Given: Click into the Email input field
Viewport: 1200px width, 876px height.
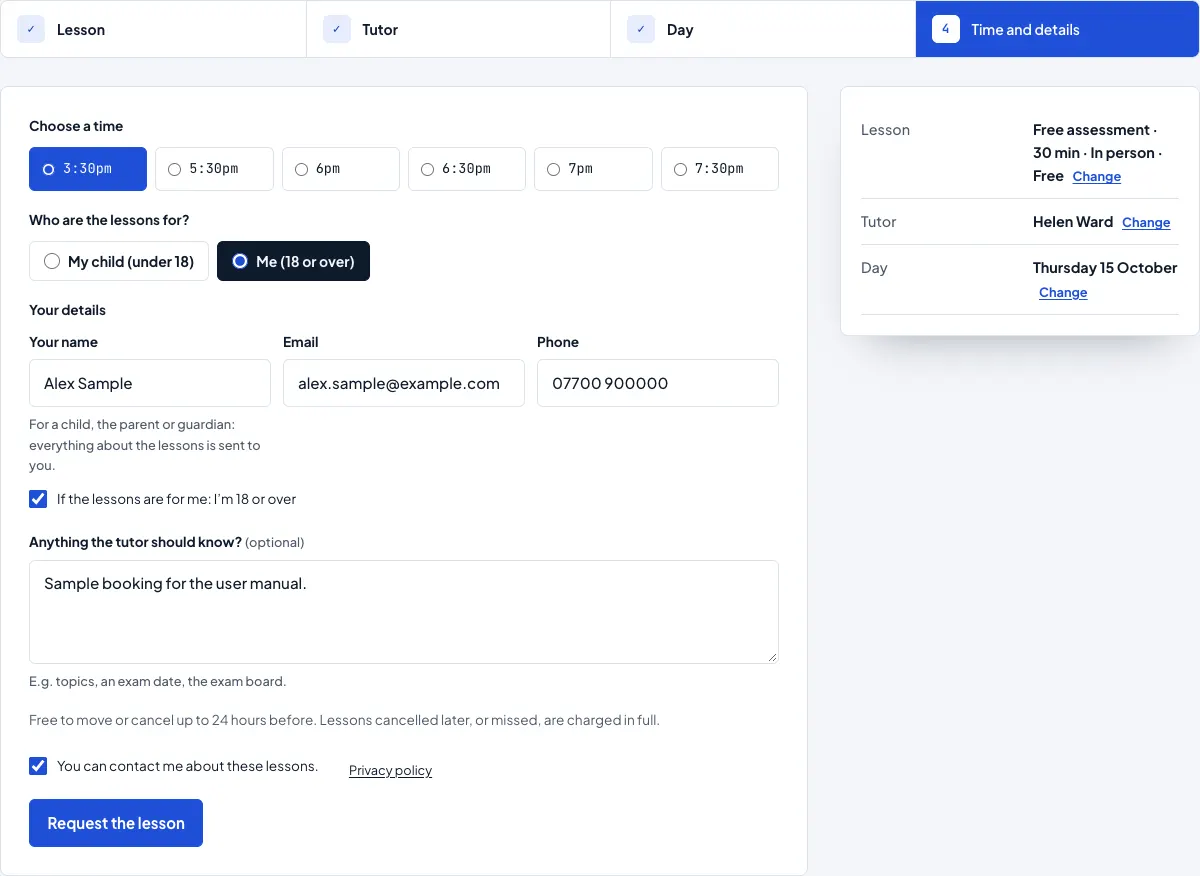Looking at the screenshot, I should click(x=404, y=383).
